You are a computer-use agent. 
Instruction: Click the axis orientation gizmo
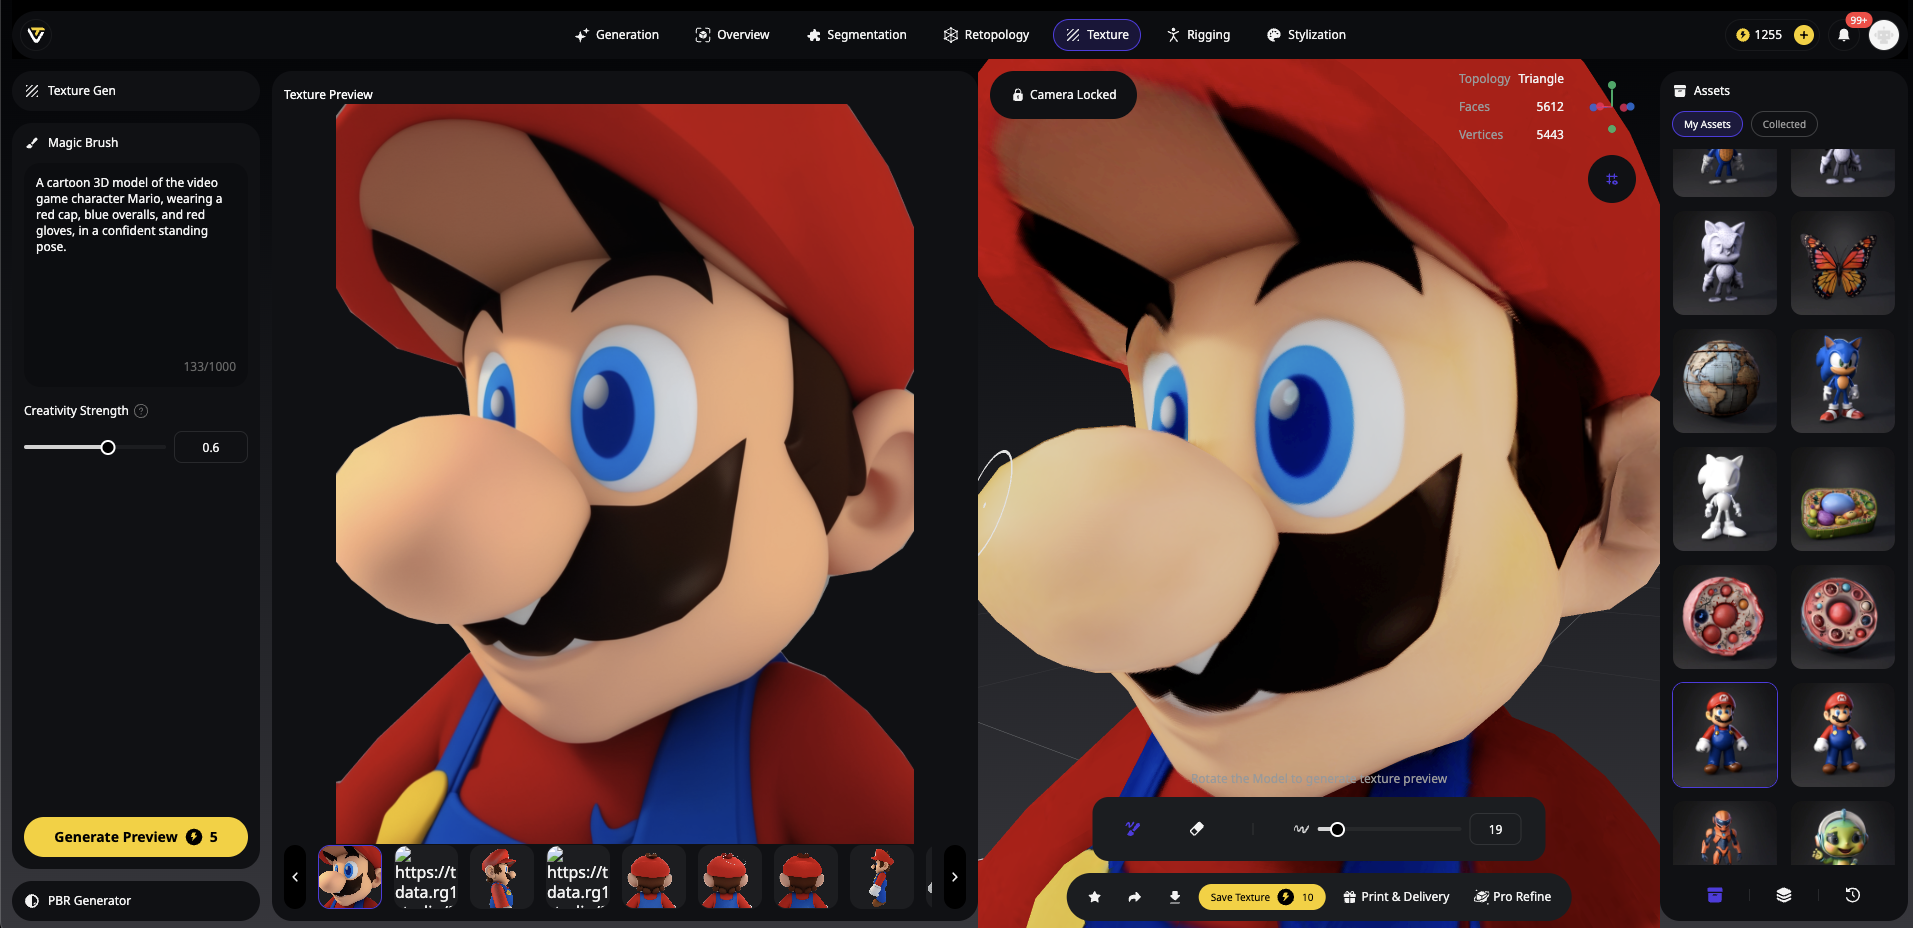click(x=1612, y=107)
